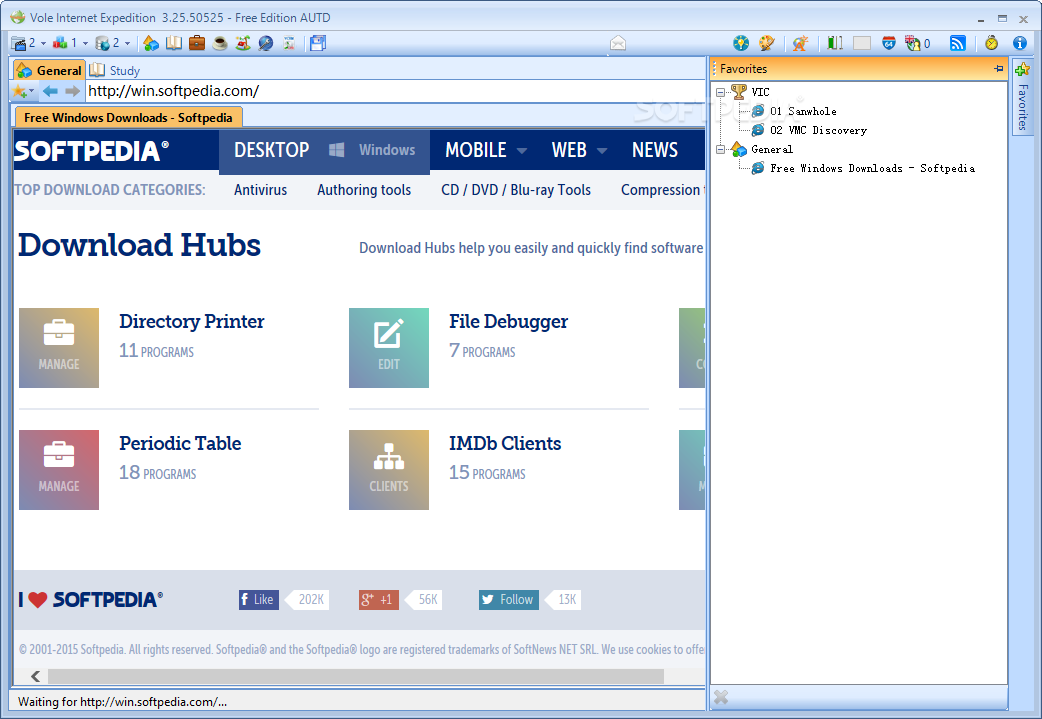Click the coffee cup toolbar icon
This screenshot has width=1042, height=719.
point(220,43)
